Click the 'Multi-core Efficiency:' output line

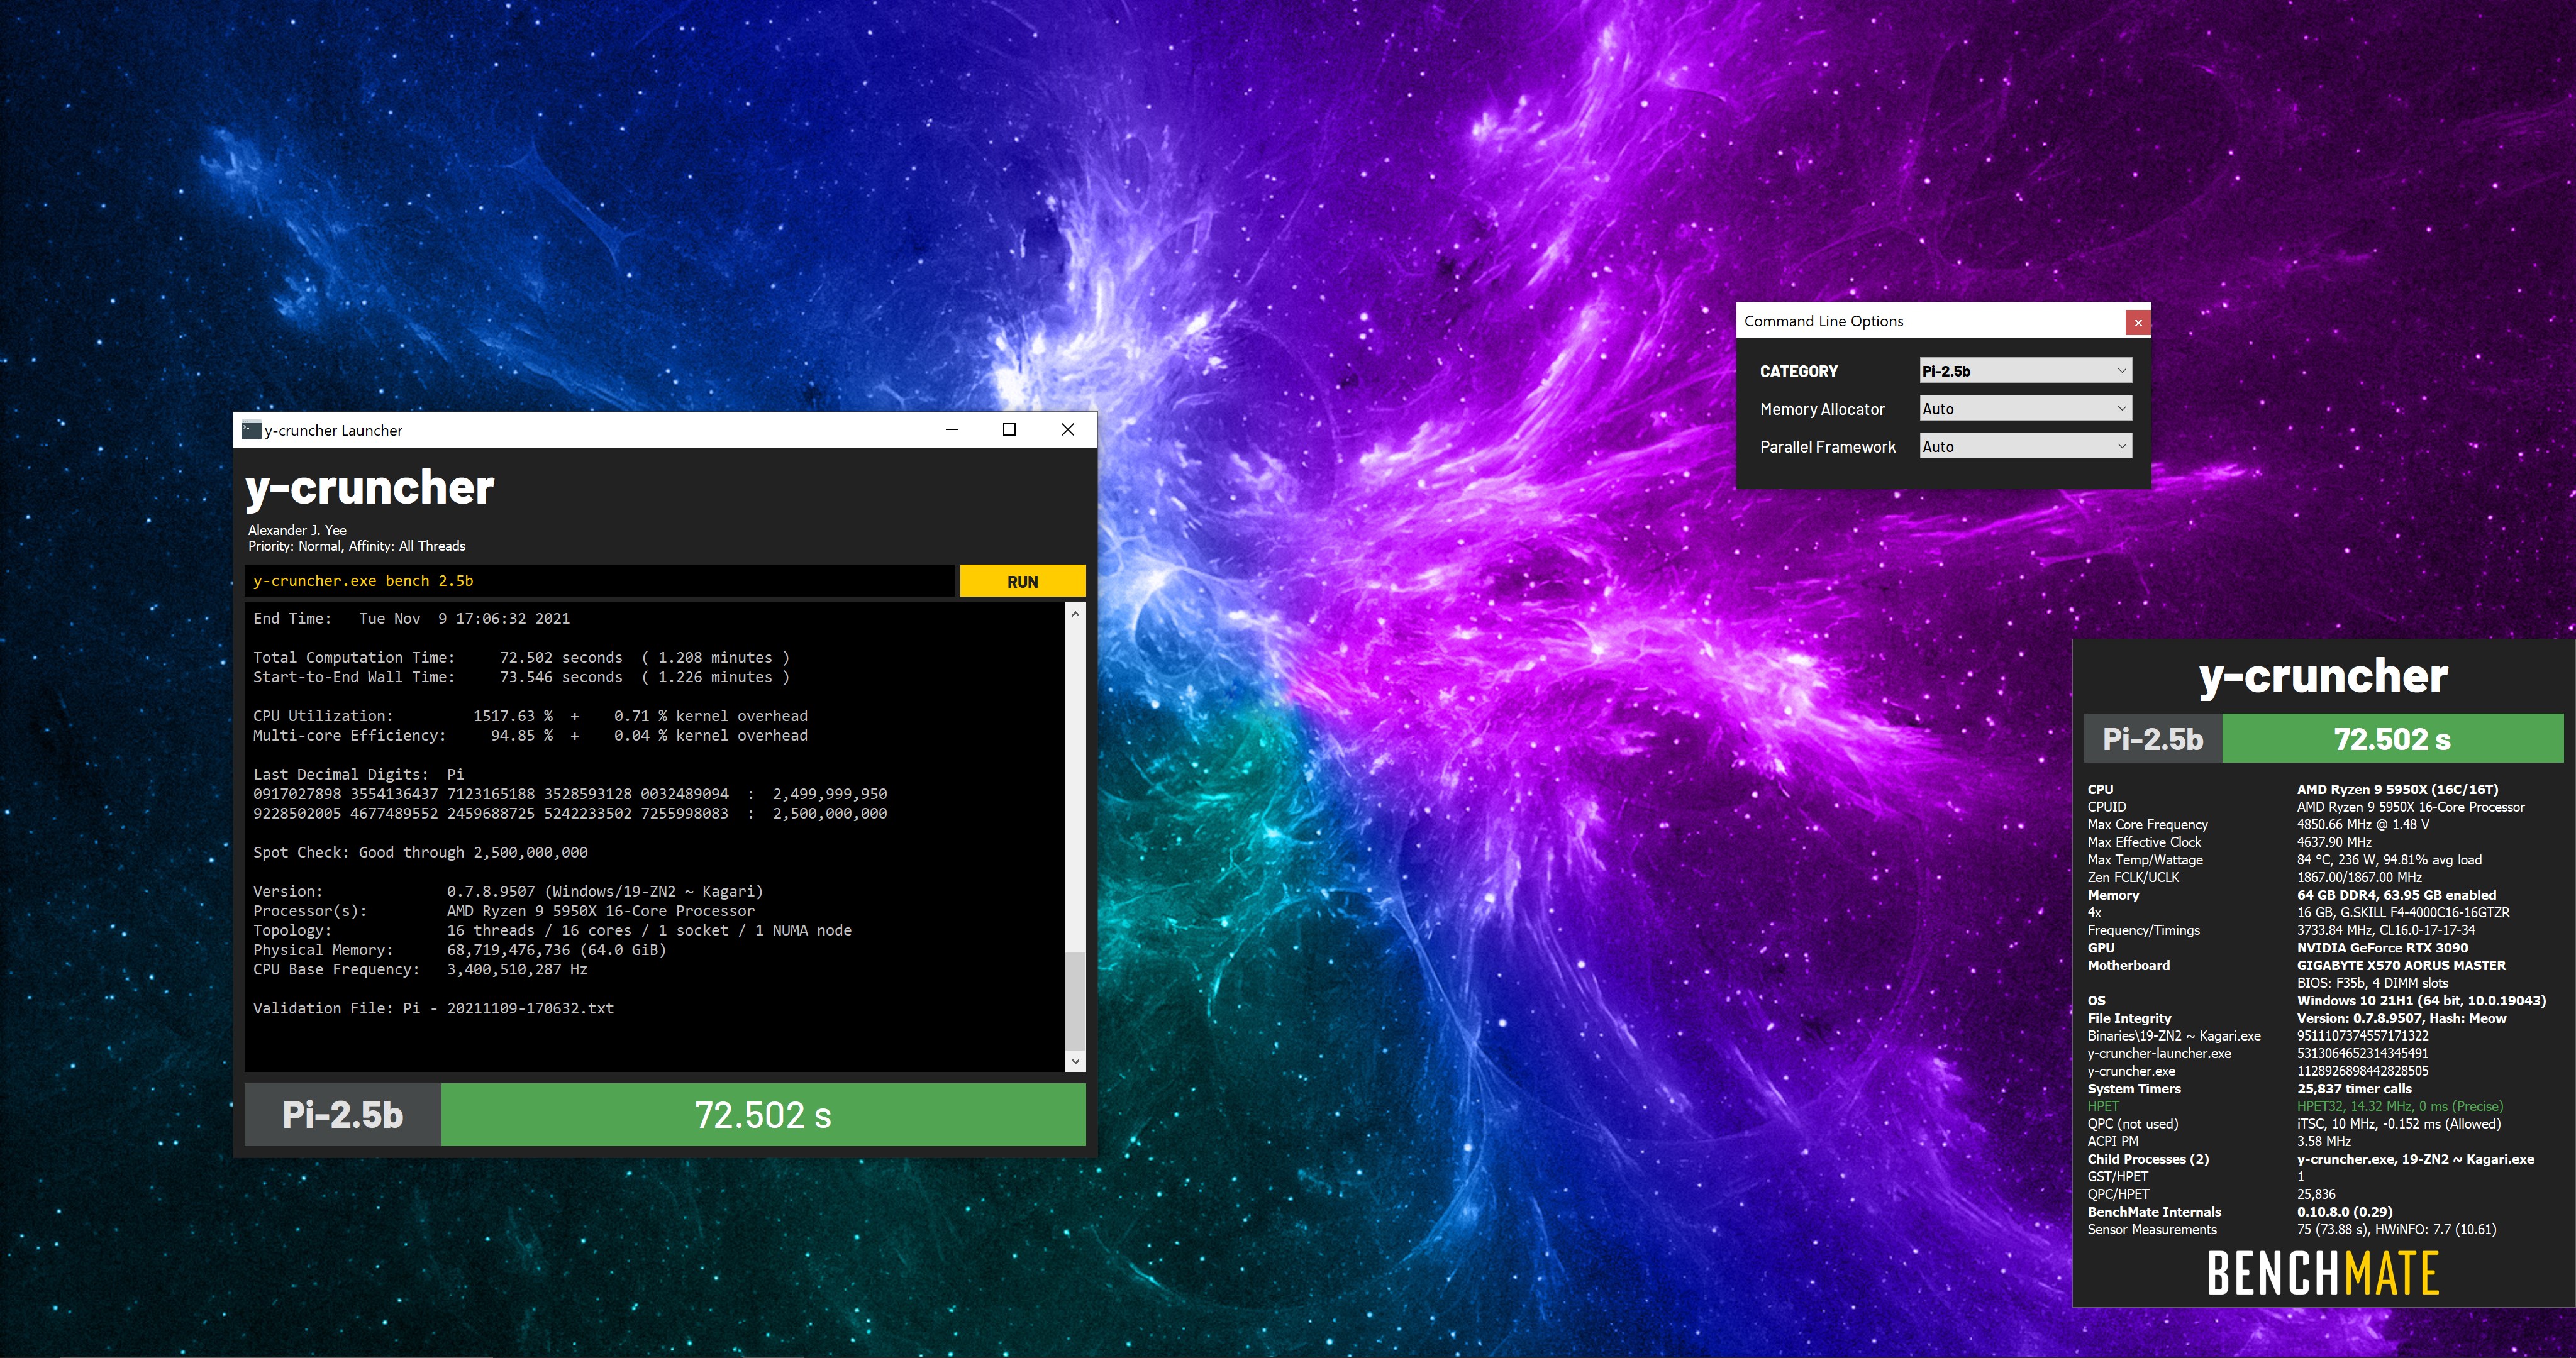click(x=530, y=736)
